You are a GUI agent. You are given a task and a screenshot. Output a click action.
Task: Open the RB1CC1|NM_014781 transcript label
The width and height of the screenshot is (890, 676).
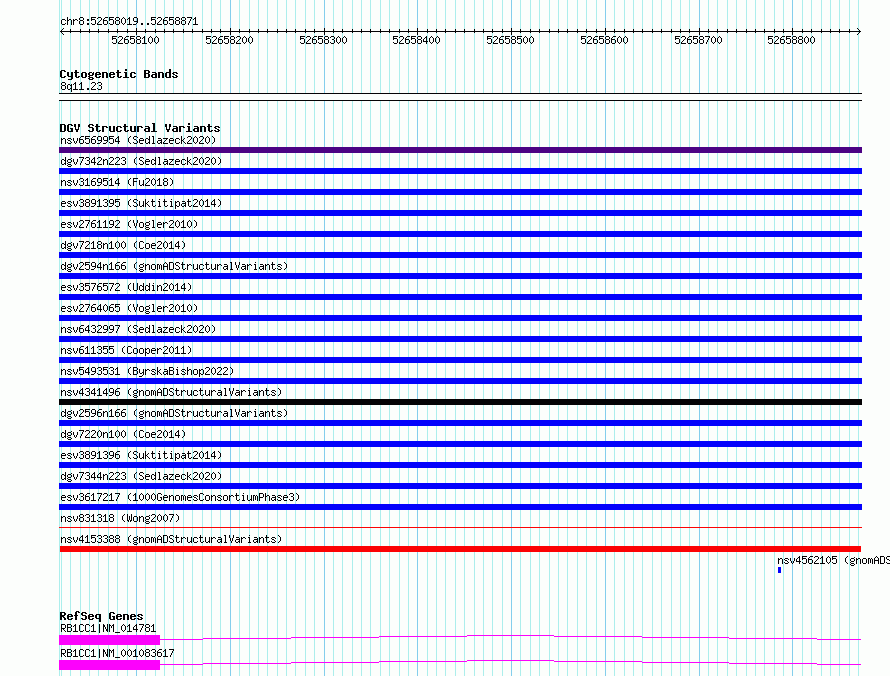108,628
